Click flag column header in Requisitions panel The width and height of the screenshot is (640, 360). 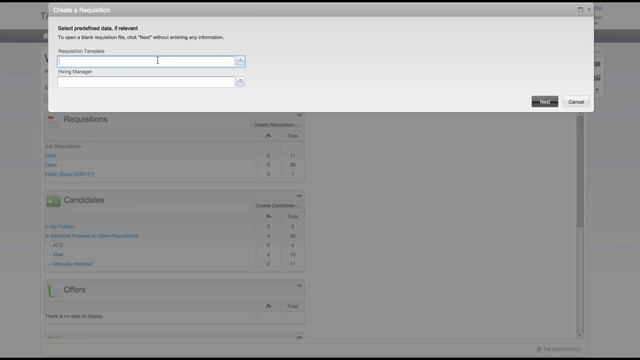[x=268, y=136]
